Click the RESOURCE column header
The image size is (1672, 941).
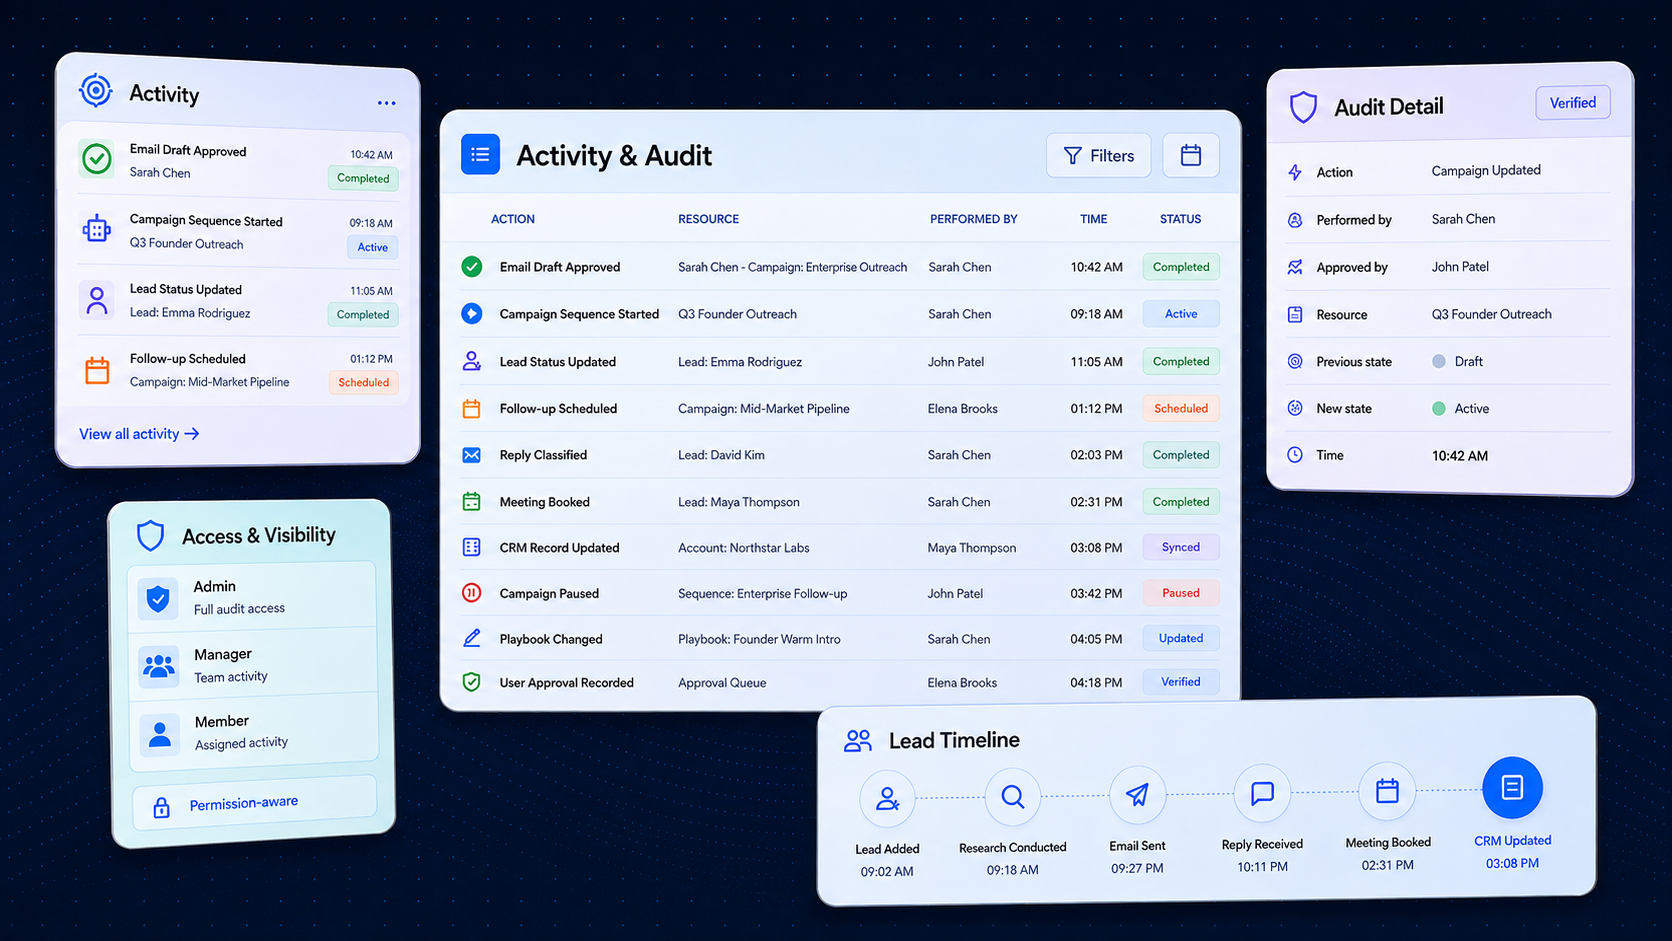[708, 219]
